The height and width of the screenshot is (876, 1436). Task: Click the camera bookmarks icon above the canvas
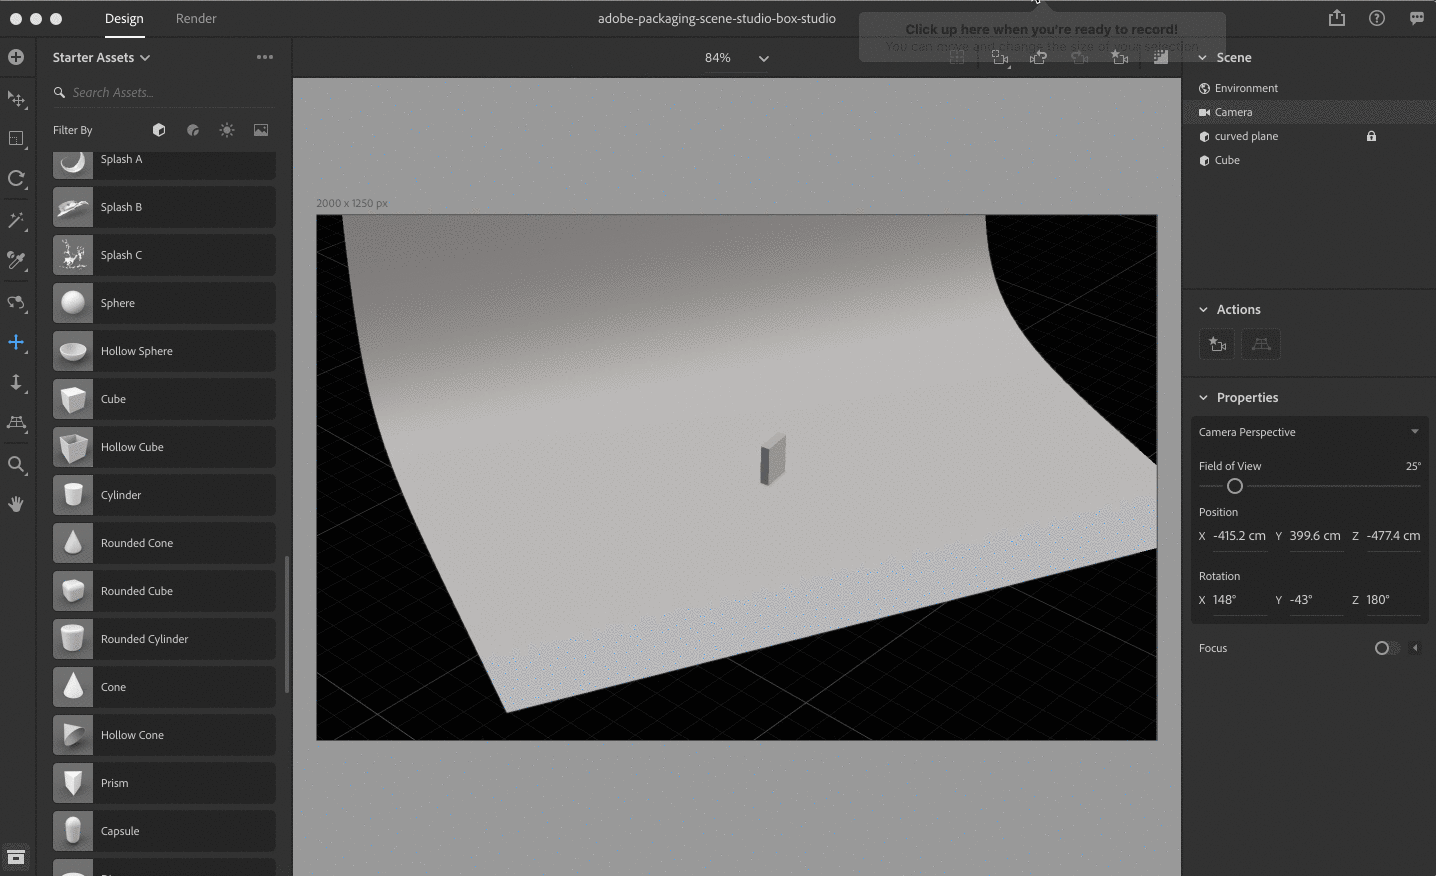tap(1120, 58)
